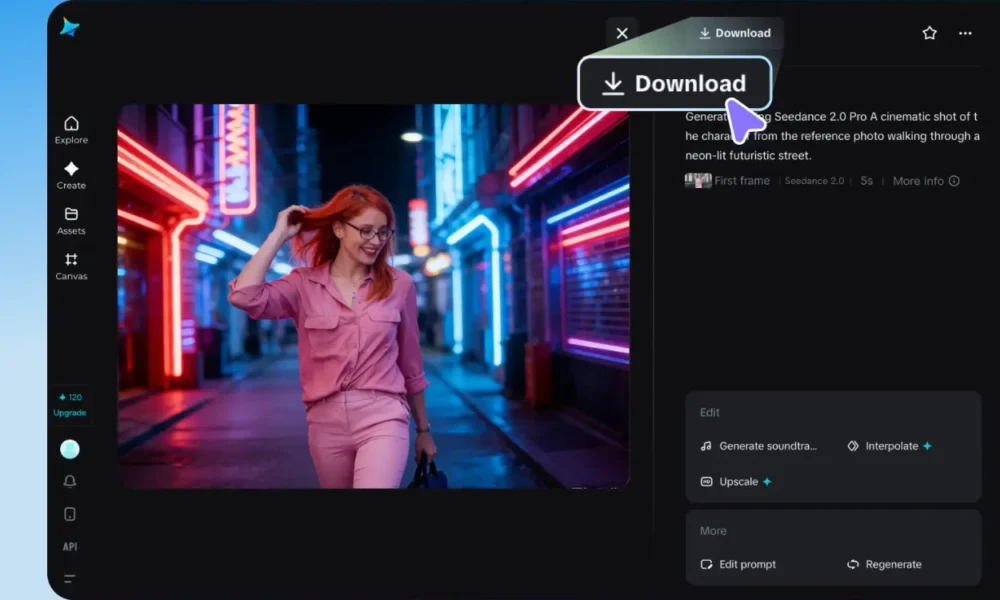1000x600 pixels.
Task: Click the More info circle icon
Action: 954,181
